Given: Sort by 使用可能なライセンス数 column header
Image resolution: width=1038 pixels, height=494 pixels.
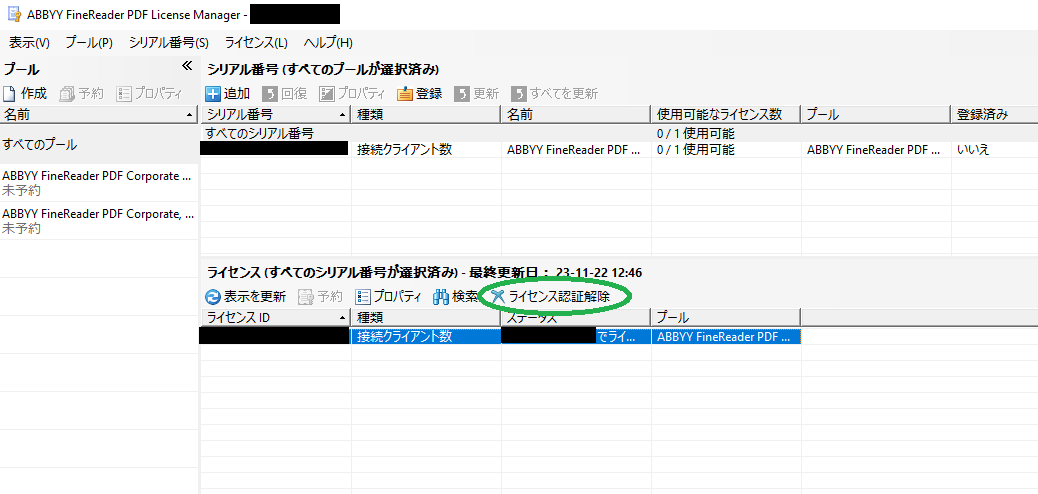Looking at the screenshot, I should click(726, 115).
